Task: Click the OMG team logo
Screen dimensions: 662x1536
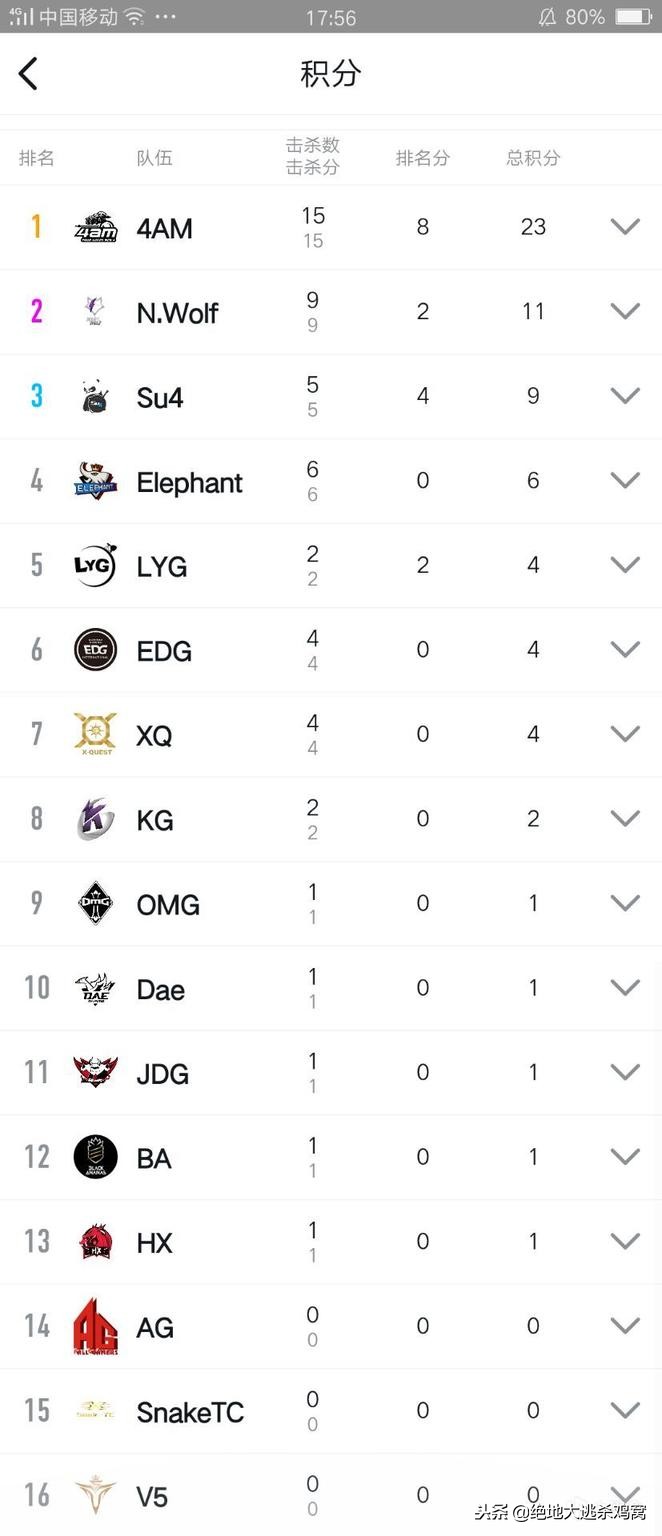Action: [x=96, y=904]
